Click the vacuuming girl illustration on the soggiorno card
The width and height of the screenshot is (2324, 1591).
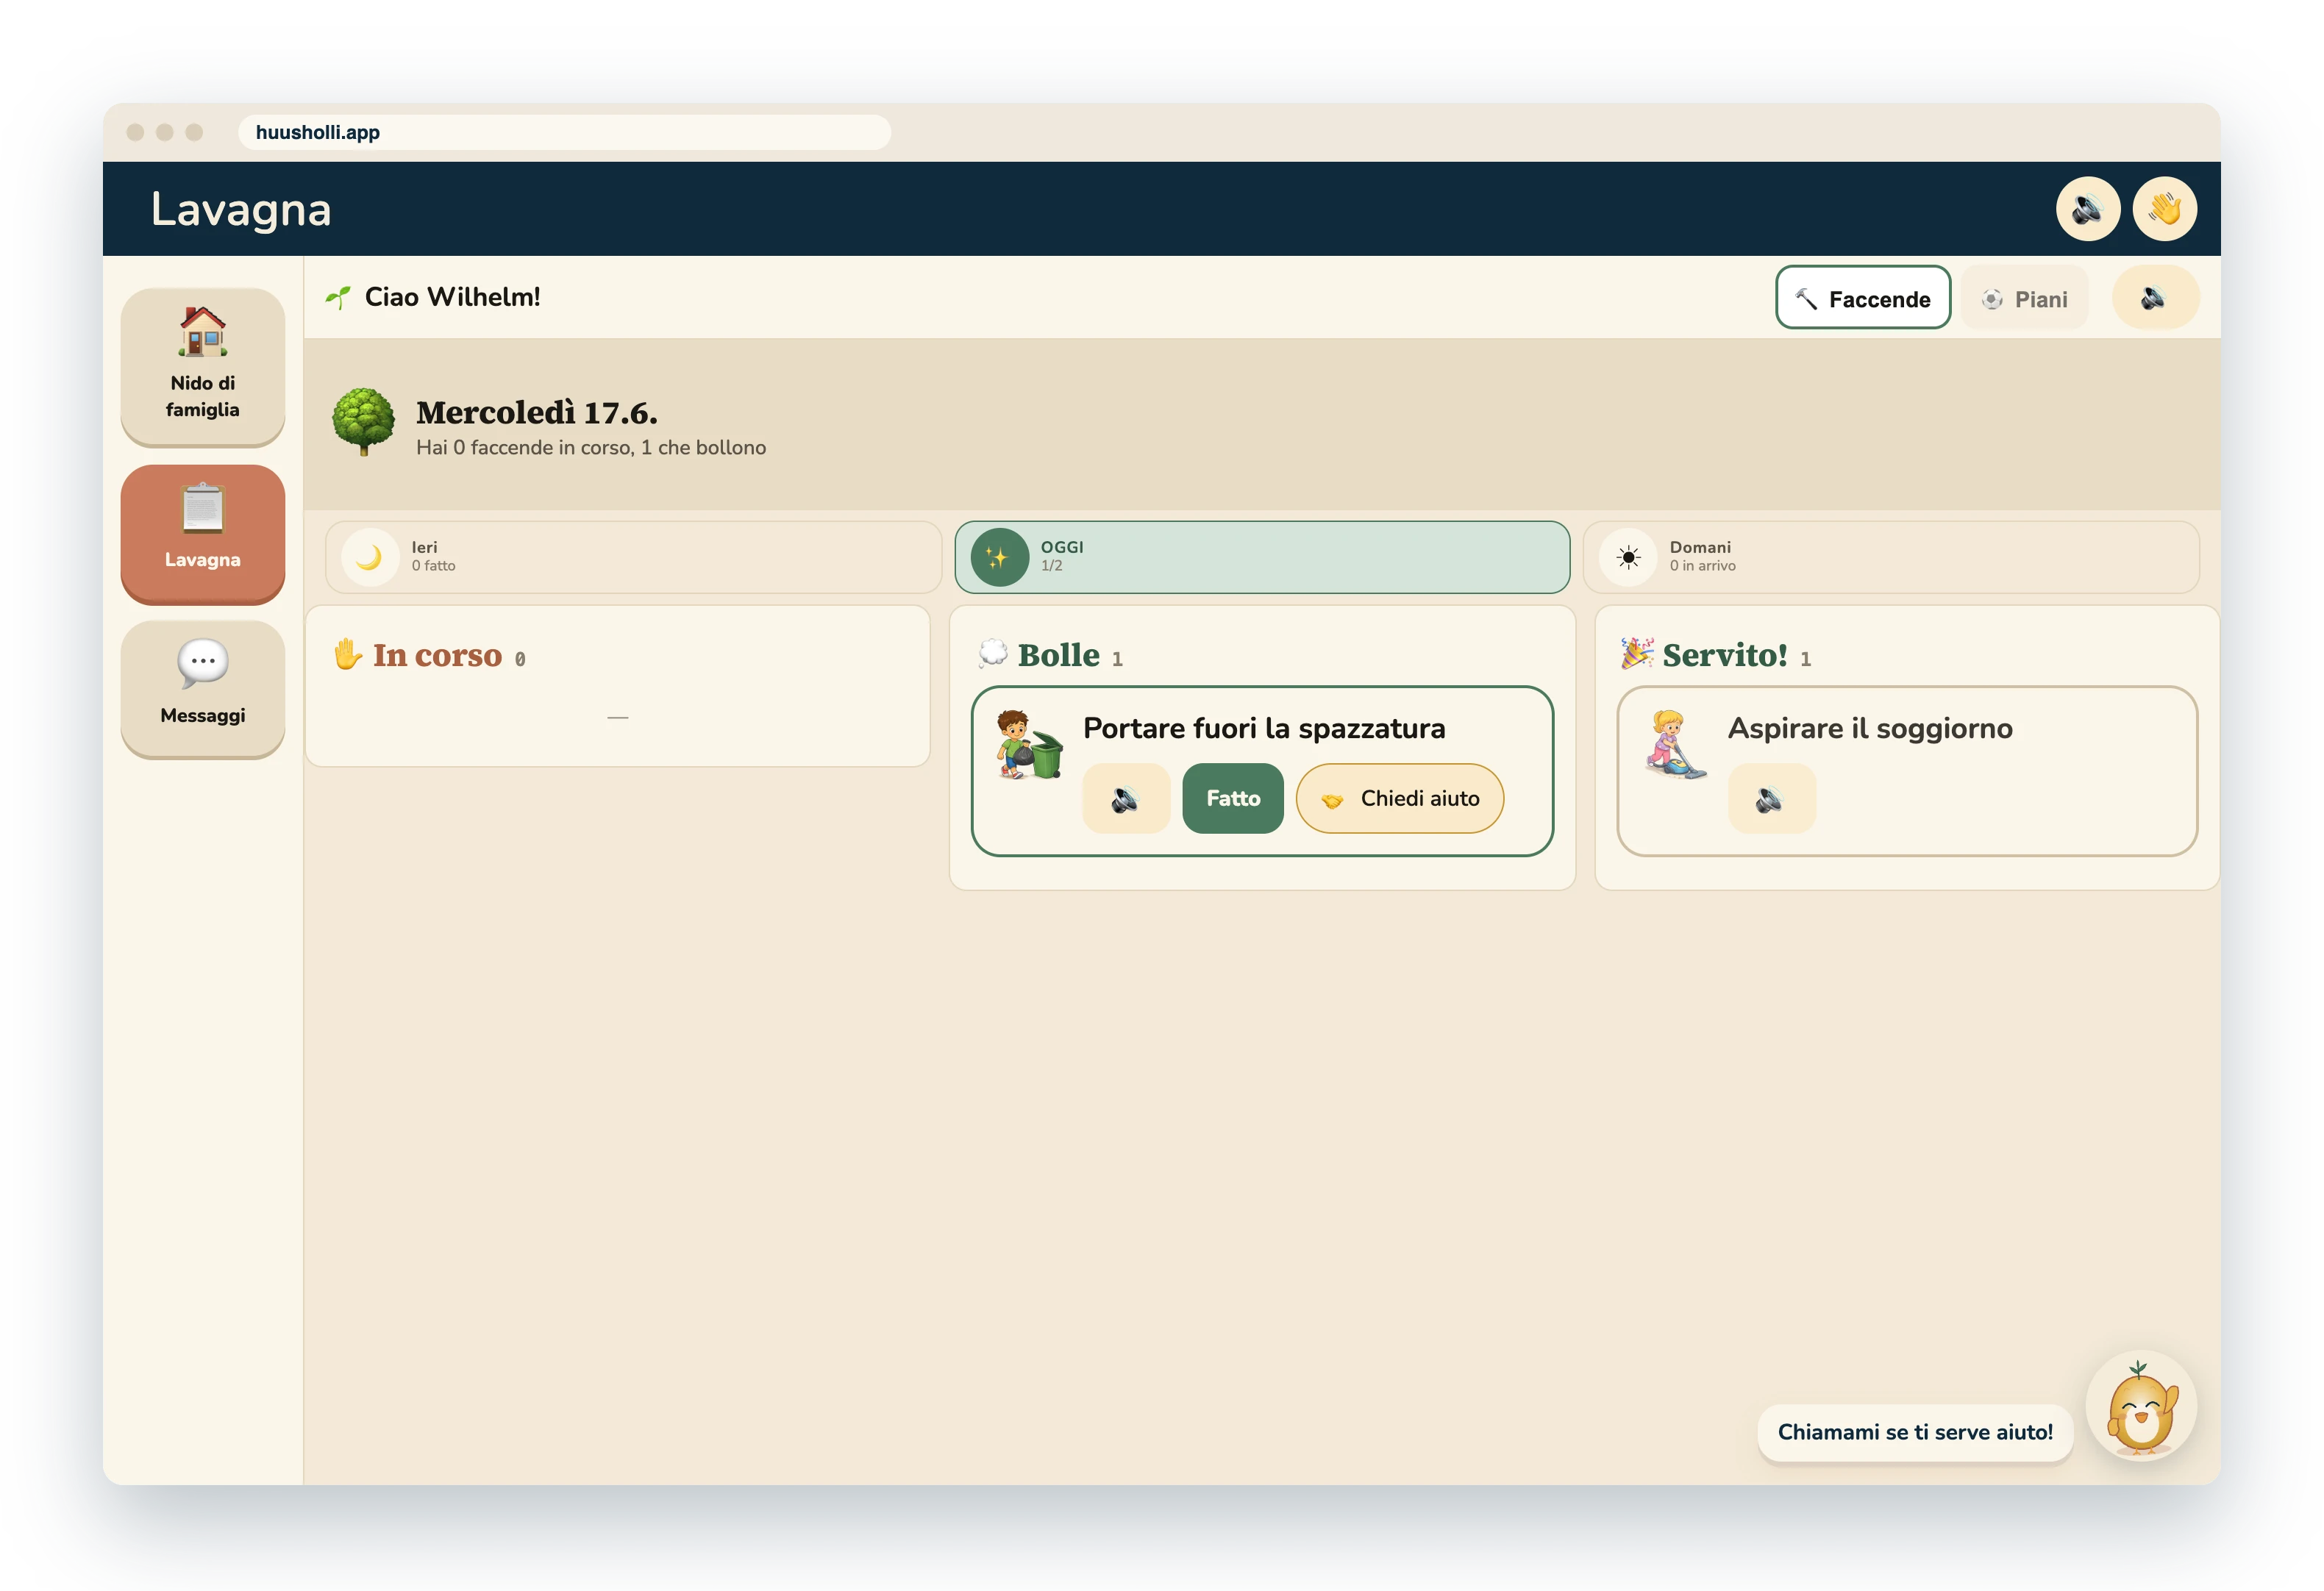pos(1675,745)
